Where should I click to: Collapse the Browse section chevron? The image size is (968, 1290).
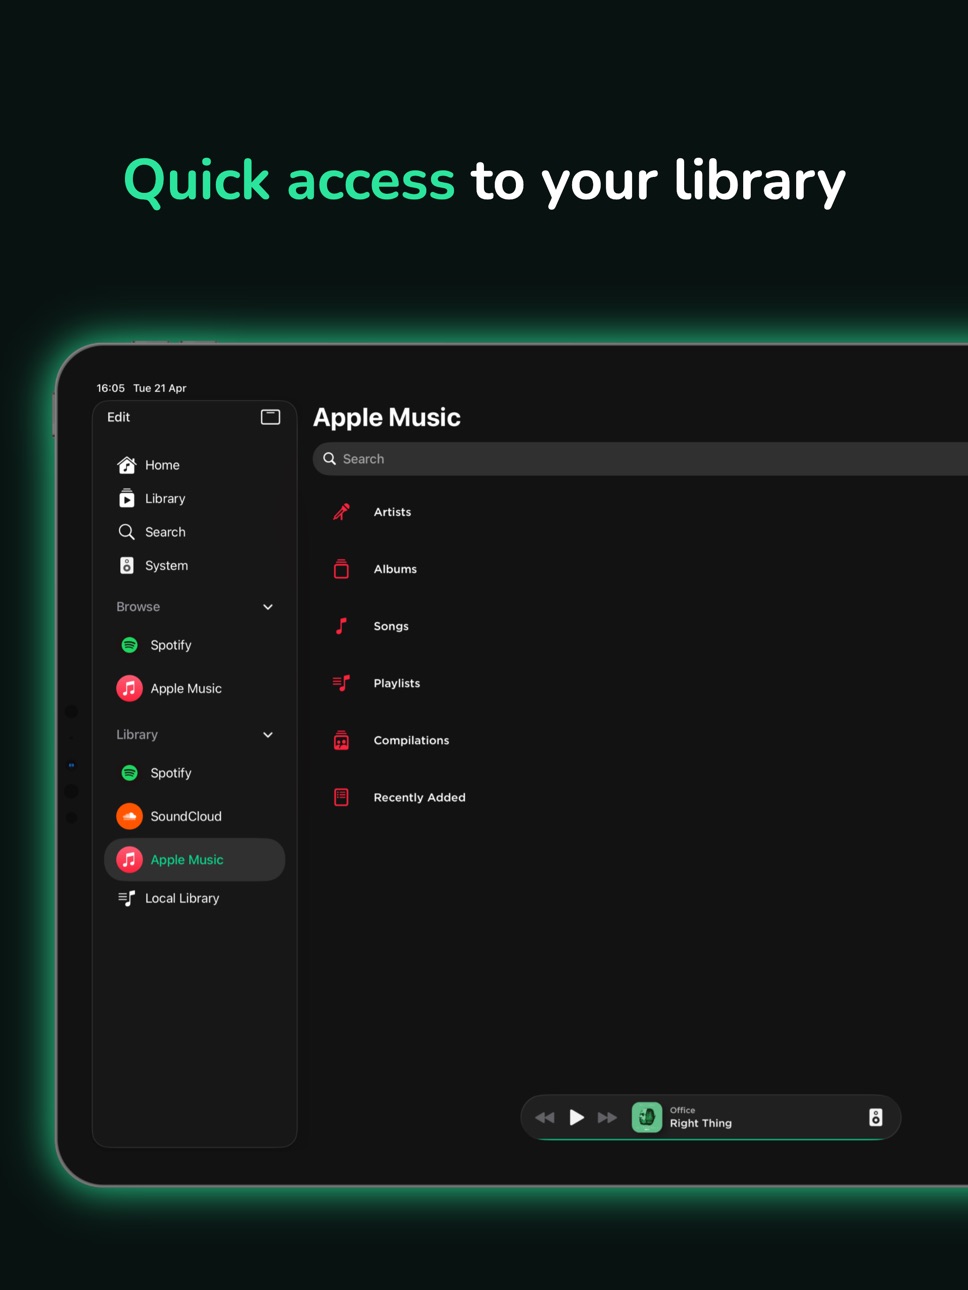pyautogui.click(x=268, y=607)
